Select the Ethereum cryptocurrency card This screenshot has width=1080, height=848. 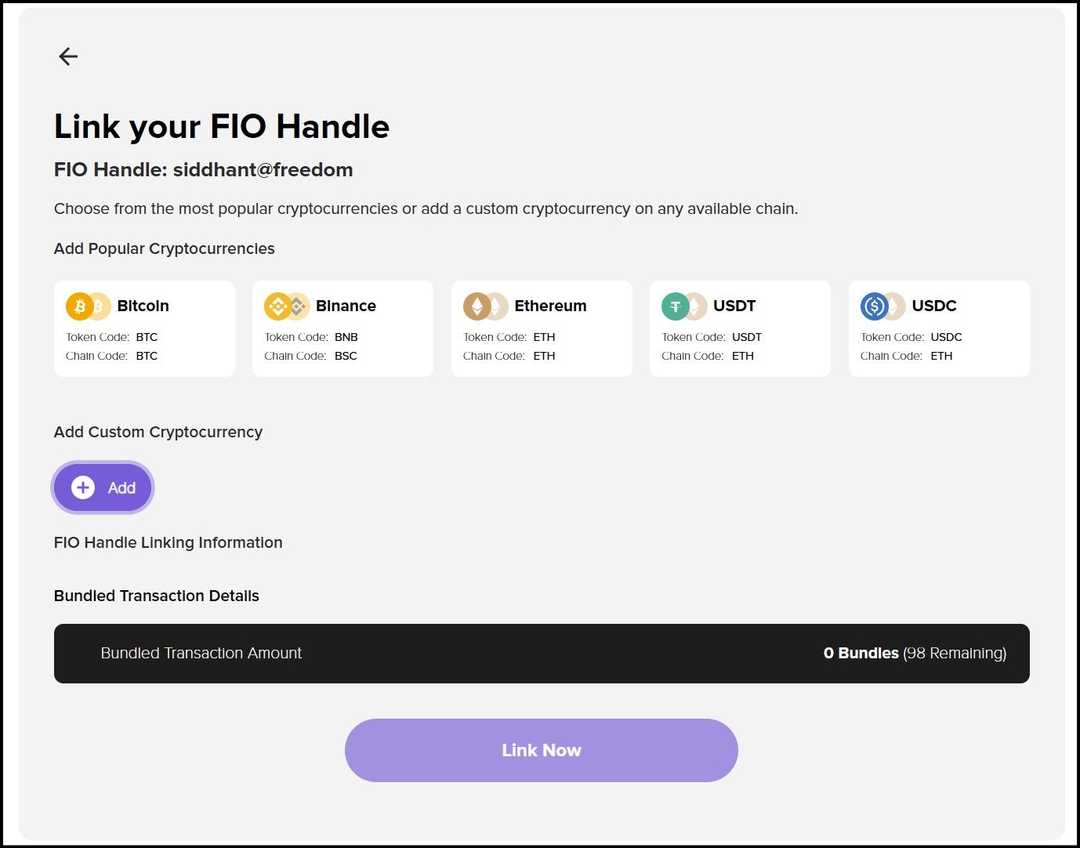(541, 328)
